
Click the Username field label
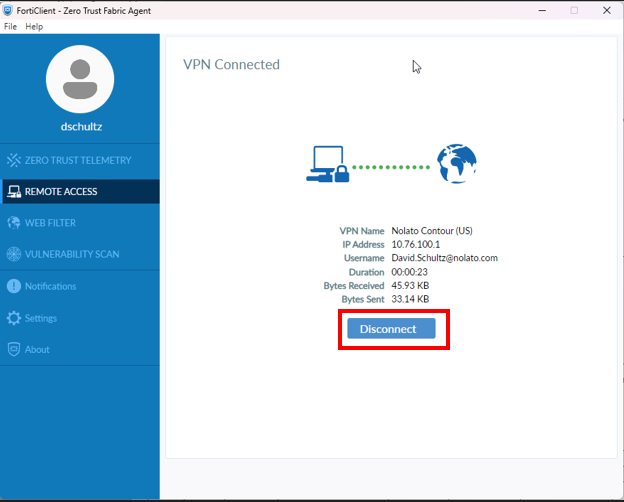[x=364, y=258]
